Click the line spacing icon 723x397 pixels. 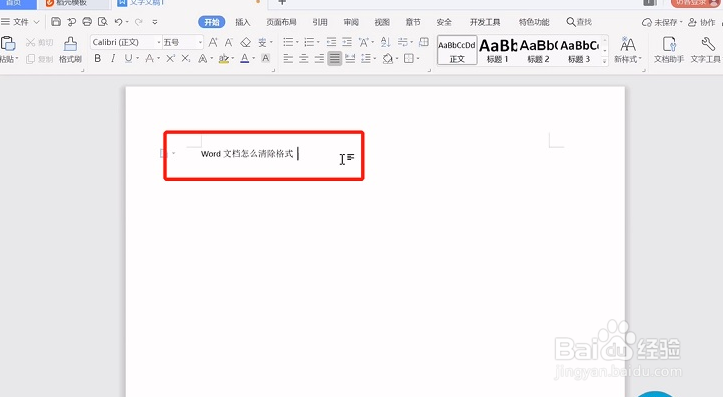pyautogui.click(x=366, y=59)
